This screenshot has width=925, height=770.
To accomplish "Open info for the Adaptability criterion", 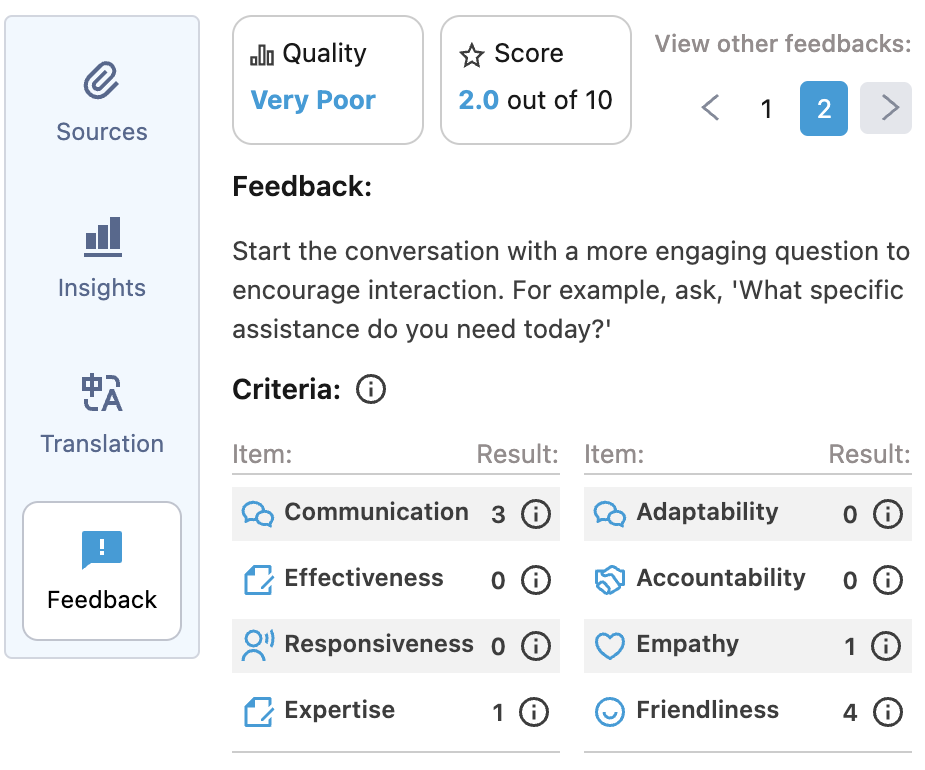I will pyautogui.click(x=888, y=514).
